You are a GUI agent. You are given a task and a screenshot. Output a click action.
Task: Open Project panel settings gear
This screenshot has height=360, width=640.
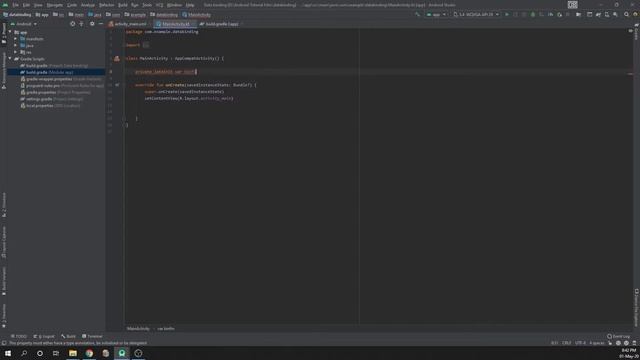point(92,24)
